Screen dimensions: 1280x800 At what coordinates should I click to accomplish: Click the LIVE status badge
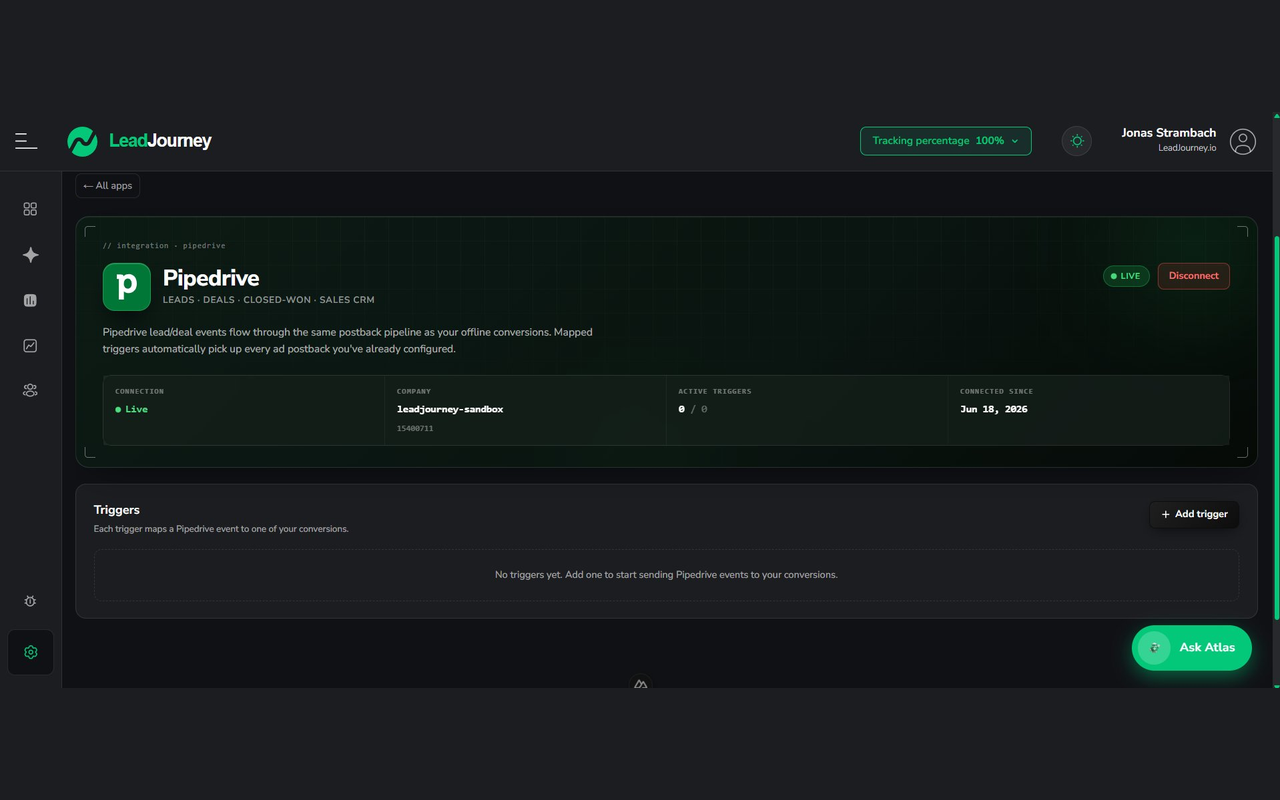pos(1126,276)
